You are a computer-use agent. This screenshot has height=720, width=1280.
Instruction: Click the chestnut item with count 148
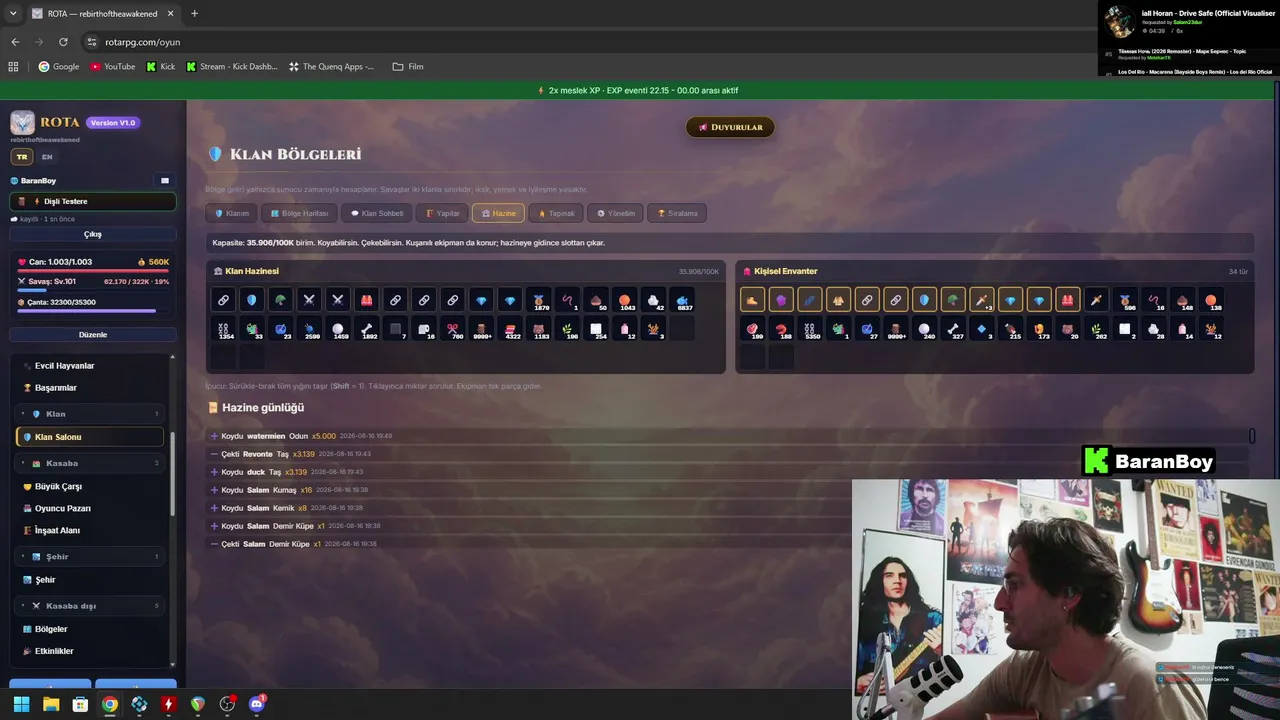click(x=1183, y=300)
